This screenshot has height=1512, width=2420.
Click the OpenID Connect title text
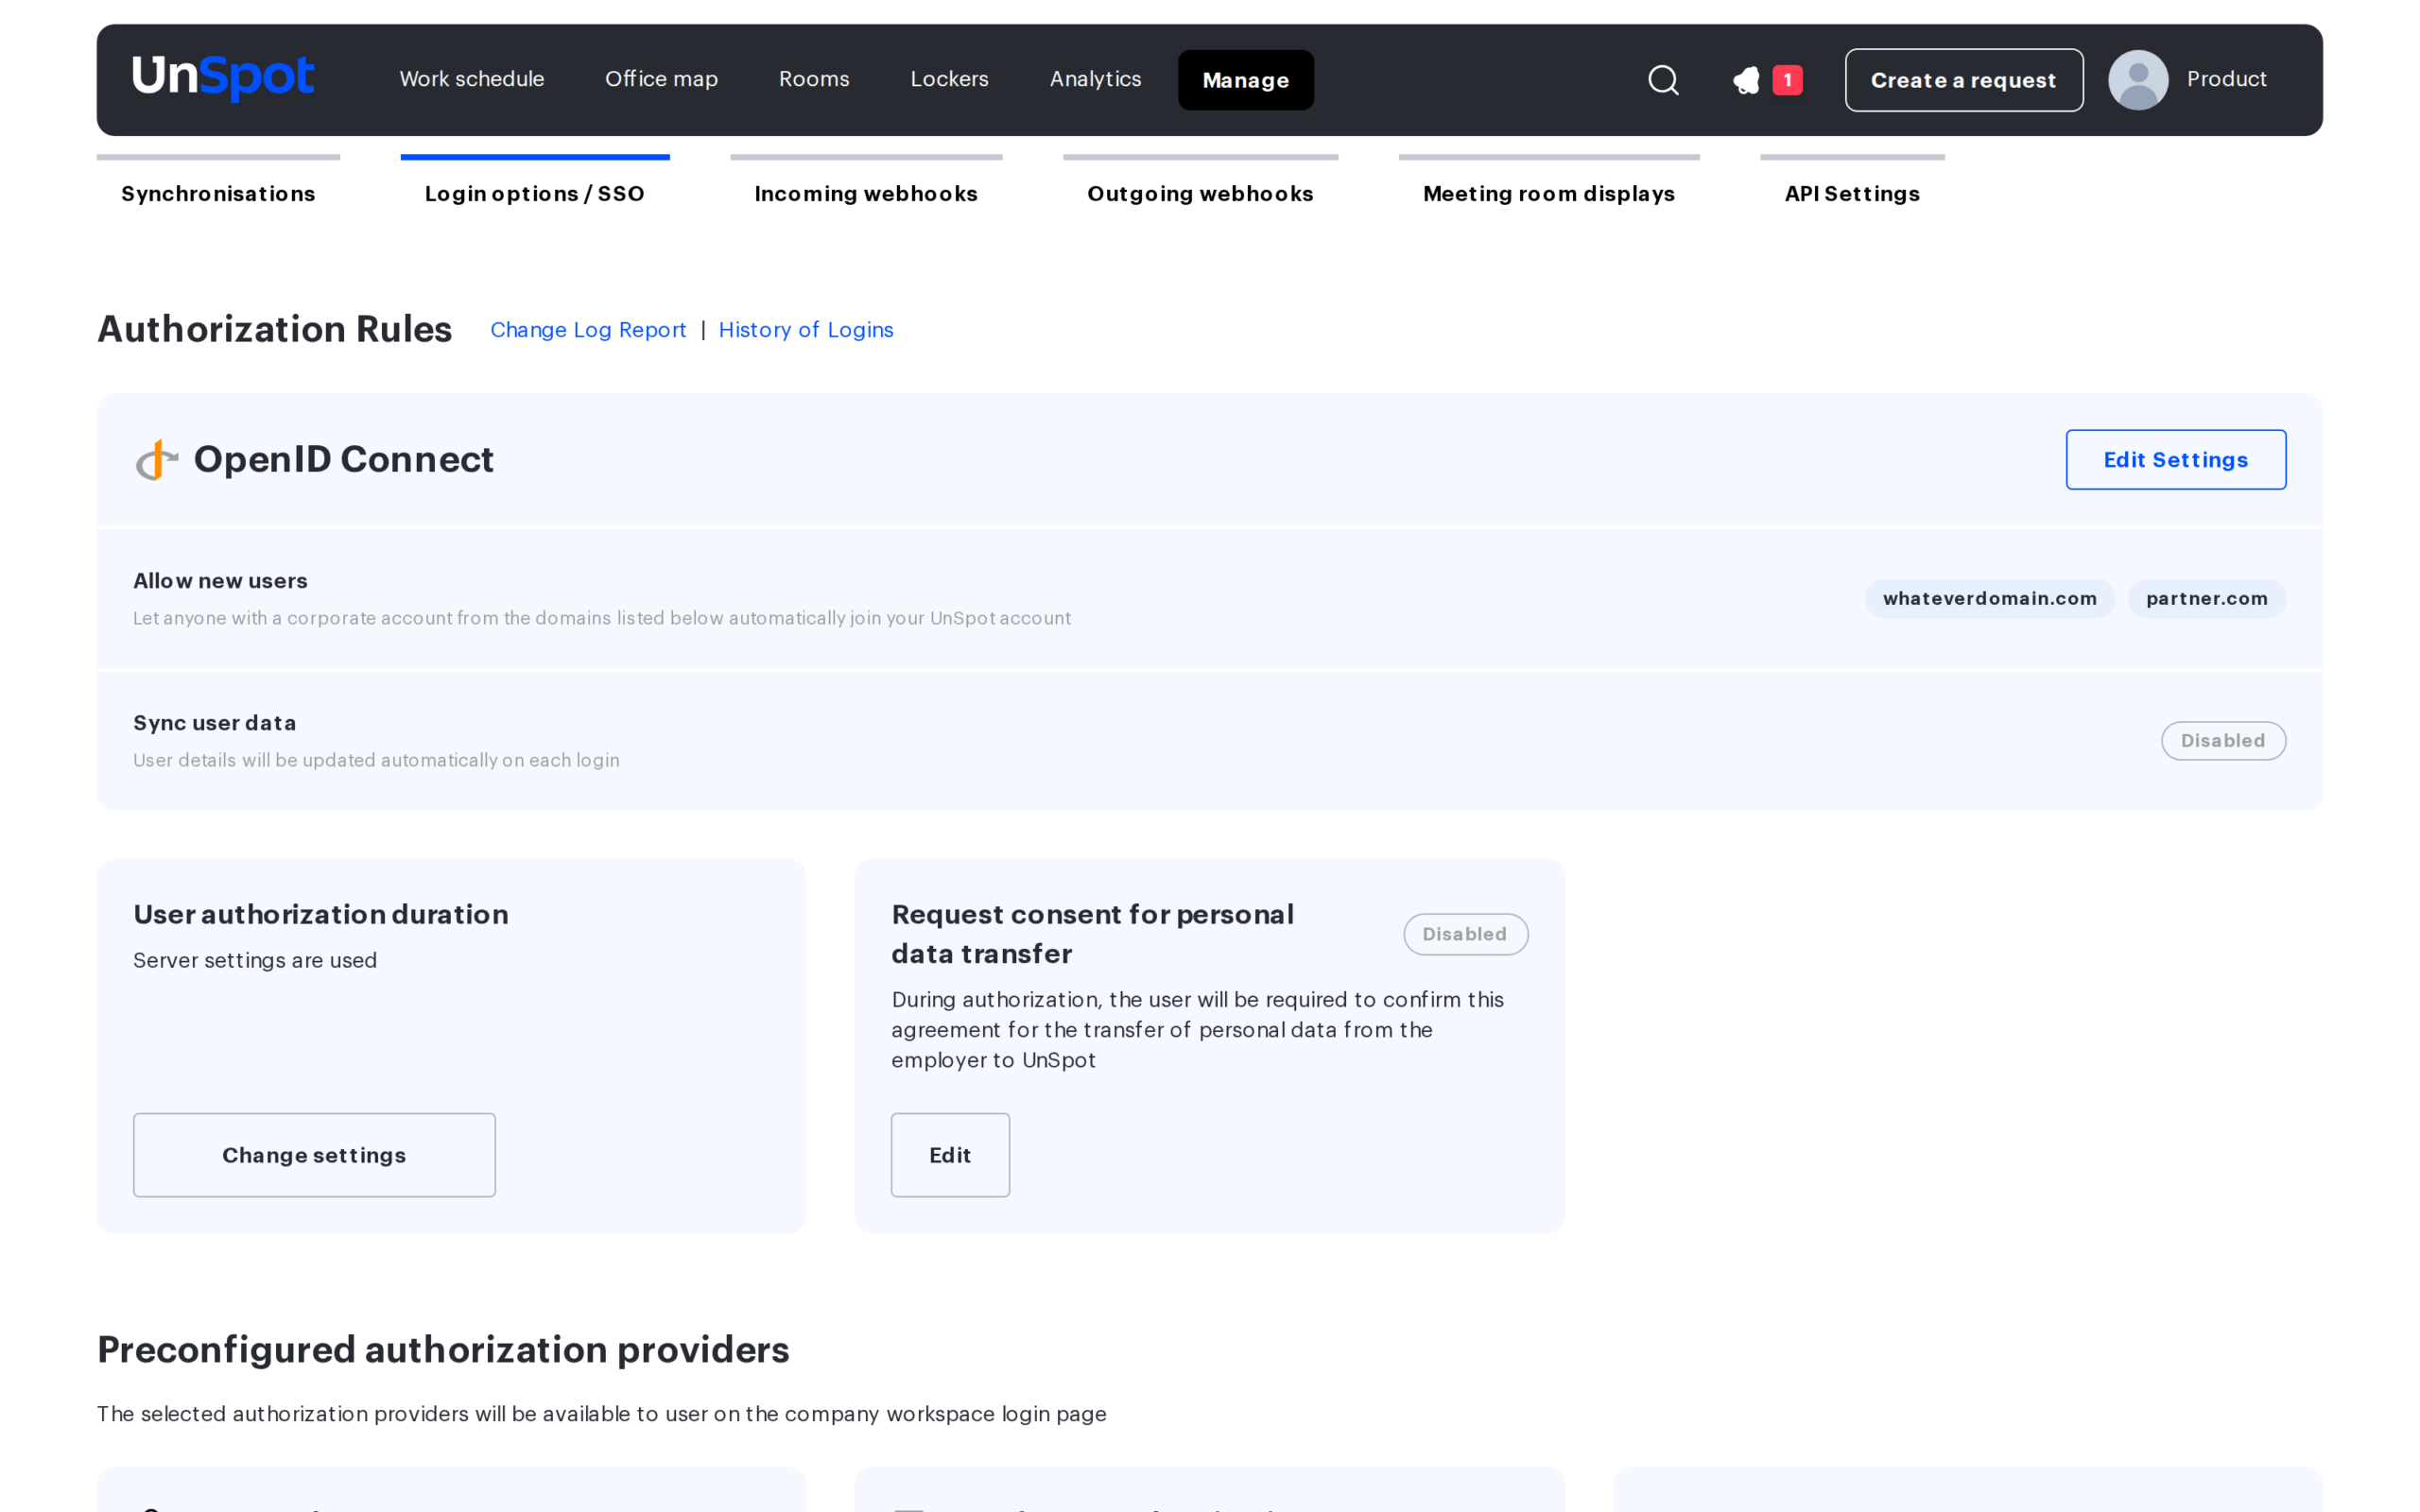pyautogui.click(x=343, y=460)
